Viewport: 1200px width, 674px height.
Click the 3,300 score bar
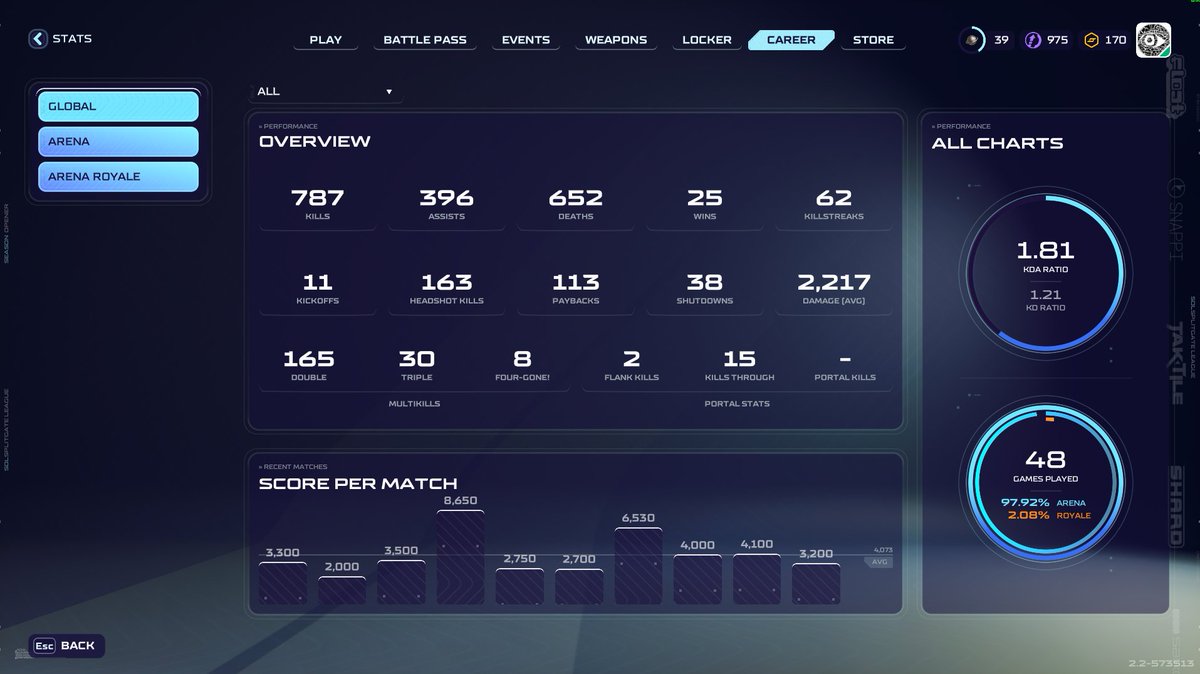click(x=282, y=583)
